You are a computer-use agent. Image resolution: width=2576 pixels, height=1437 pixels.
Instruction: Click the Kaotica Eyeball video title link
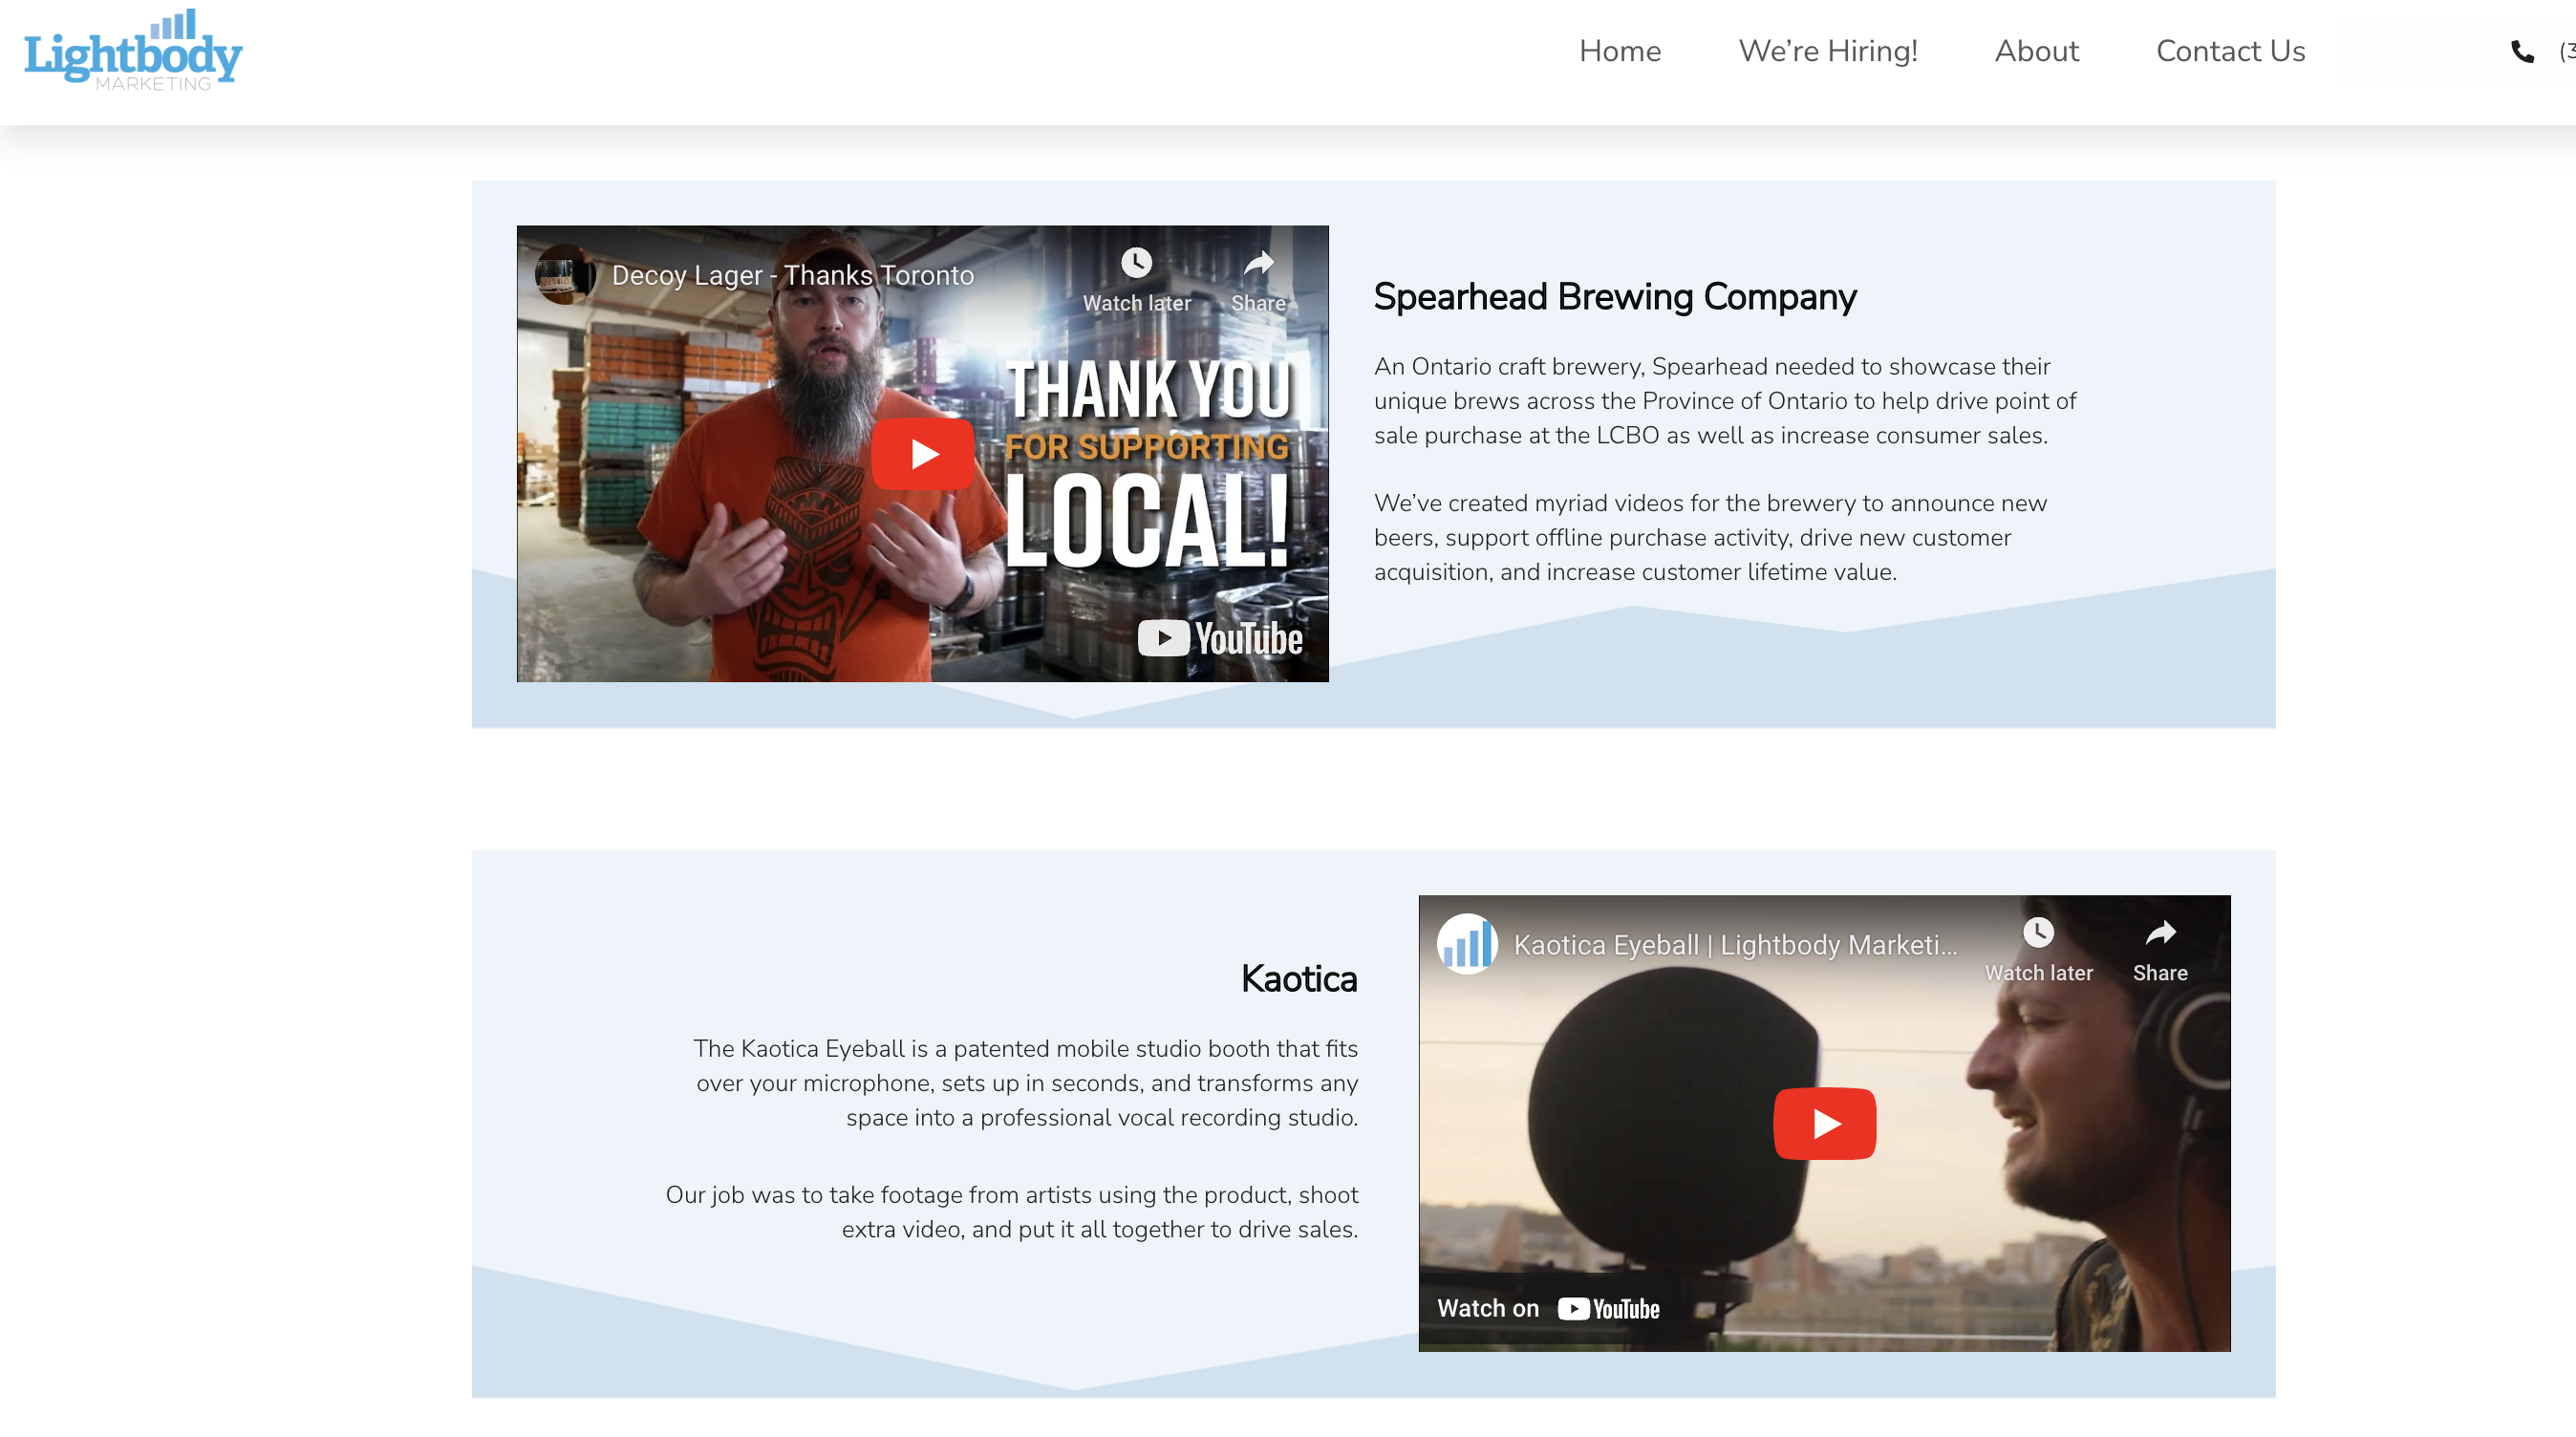(1734, 945)
